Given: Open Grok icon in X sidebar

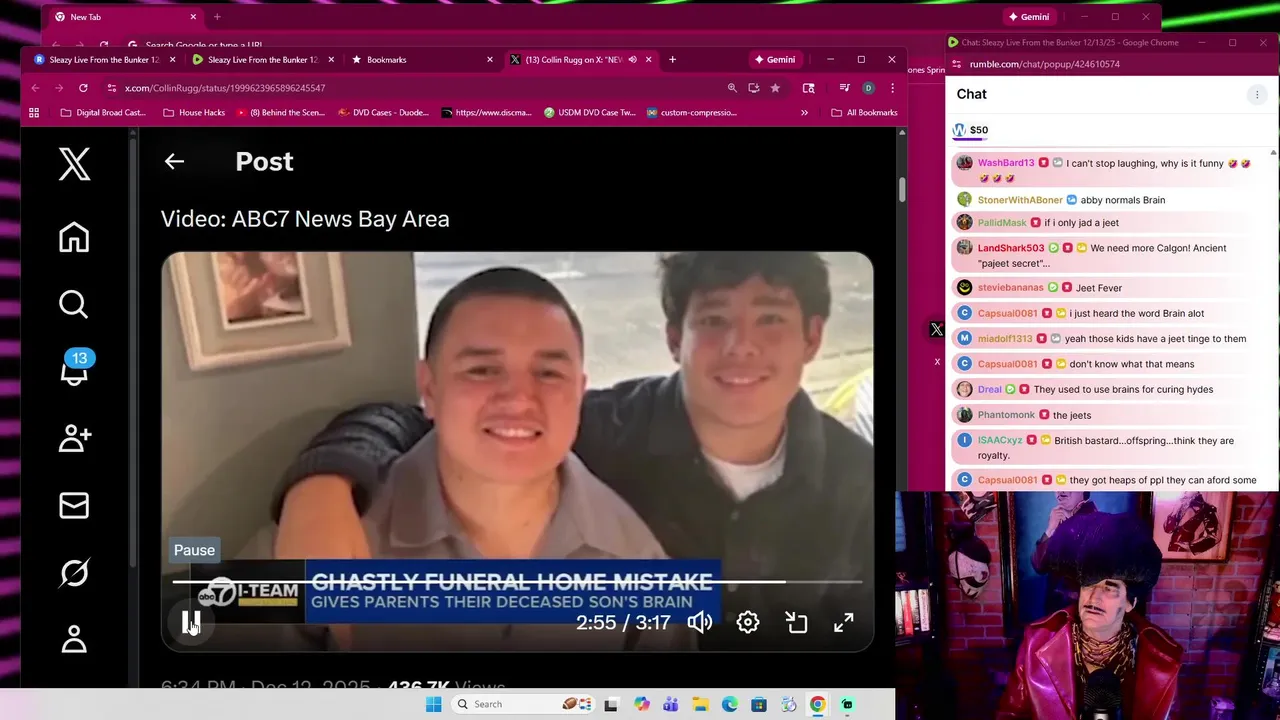Looking at the screenshot, I should pos(74,572).
